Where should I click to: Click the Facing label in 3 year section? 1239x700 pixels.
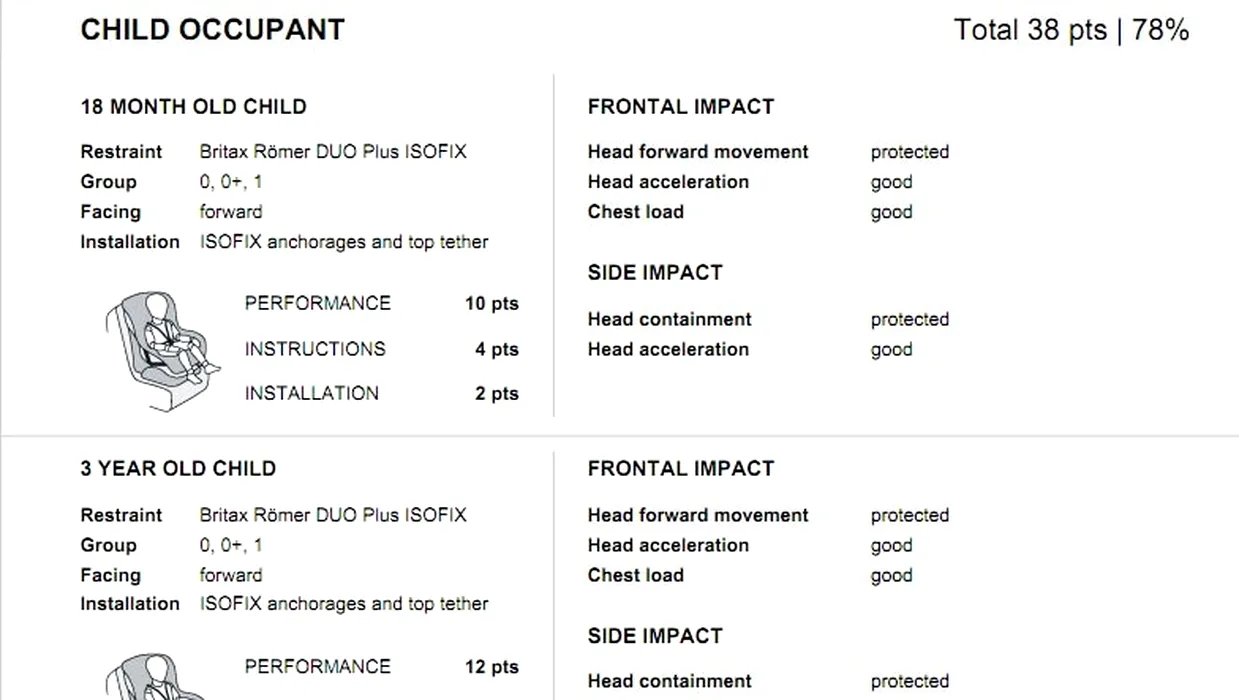coord(110,575)
